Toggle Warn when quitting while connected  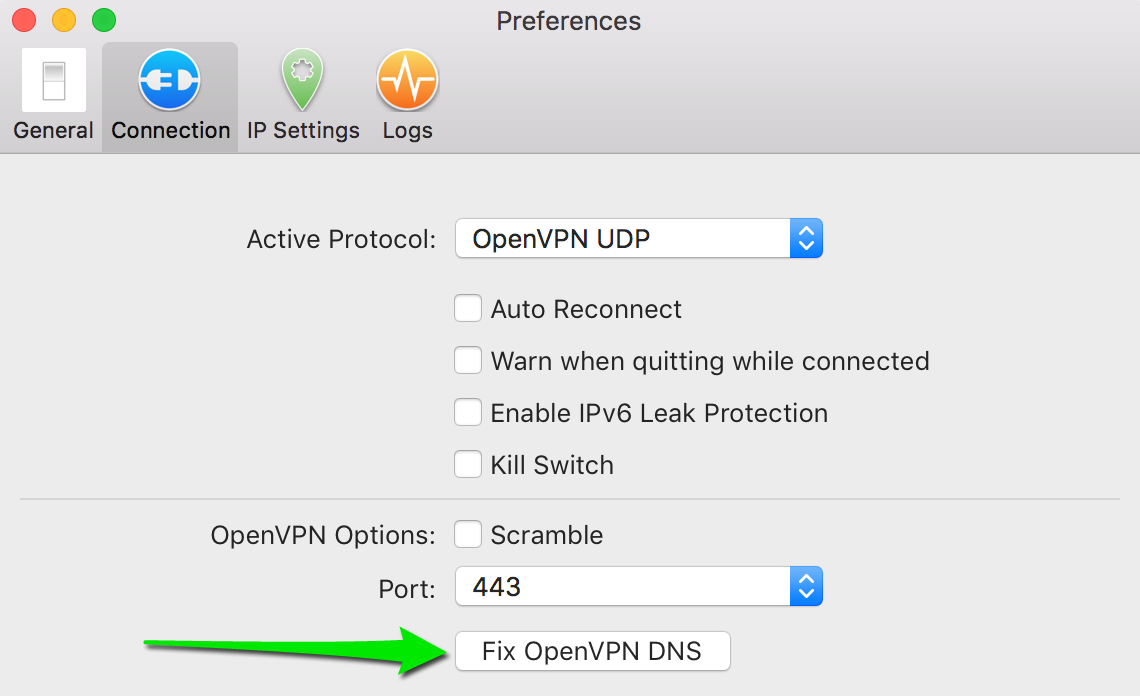468,361
